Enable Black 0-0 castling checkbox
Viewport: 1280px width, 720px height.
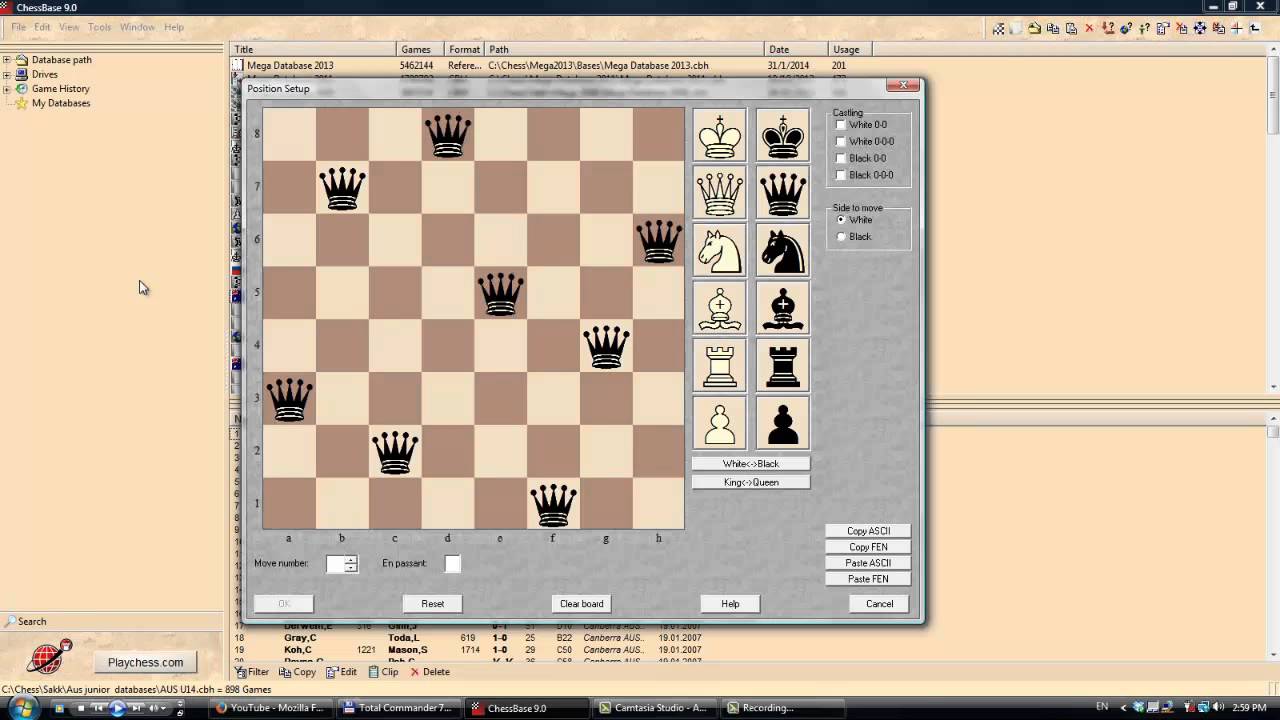coord(840,158)
